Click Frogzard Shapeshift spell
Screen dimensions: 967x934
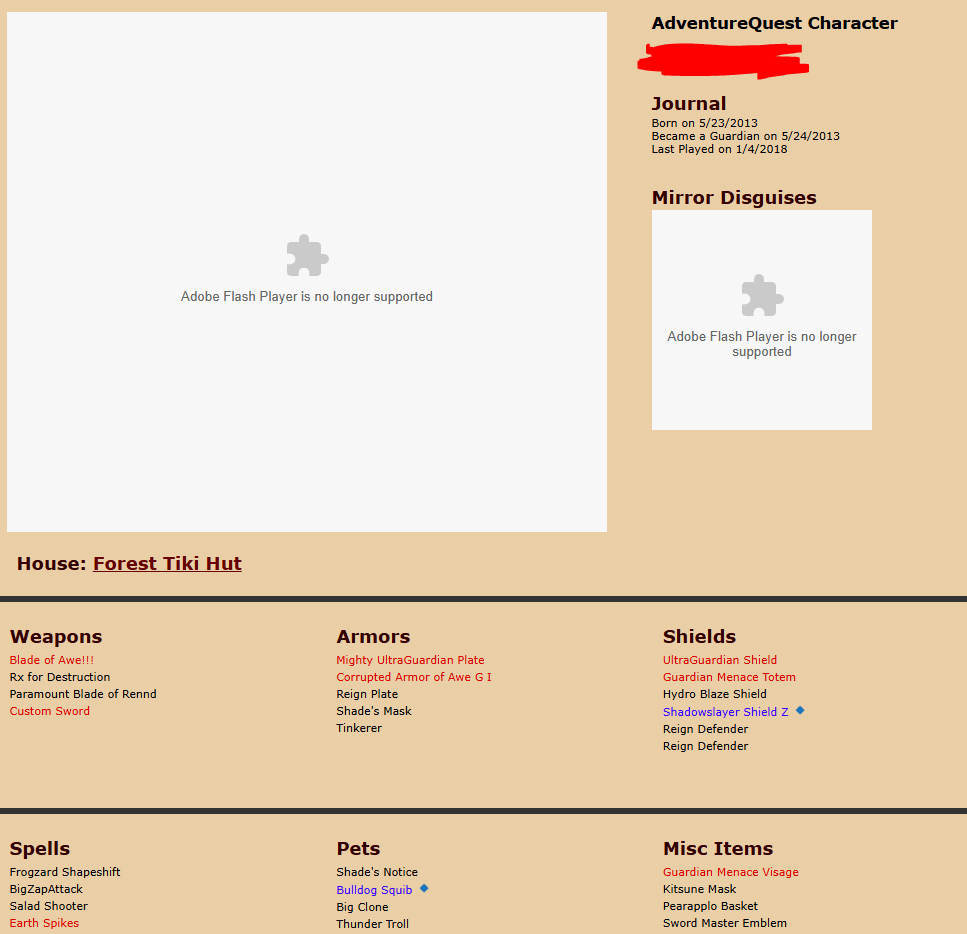point(65,872)
